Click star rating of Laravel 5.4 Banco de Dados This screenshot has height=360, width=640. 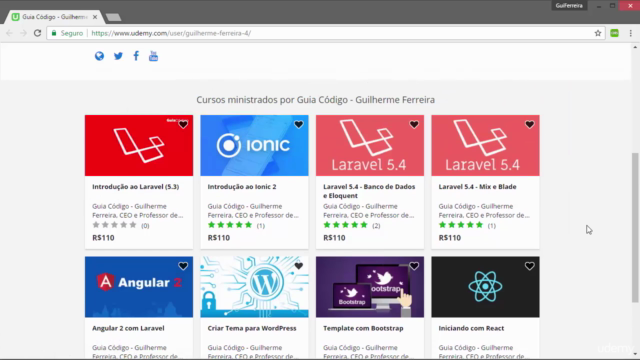[x=345, y=225]
